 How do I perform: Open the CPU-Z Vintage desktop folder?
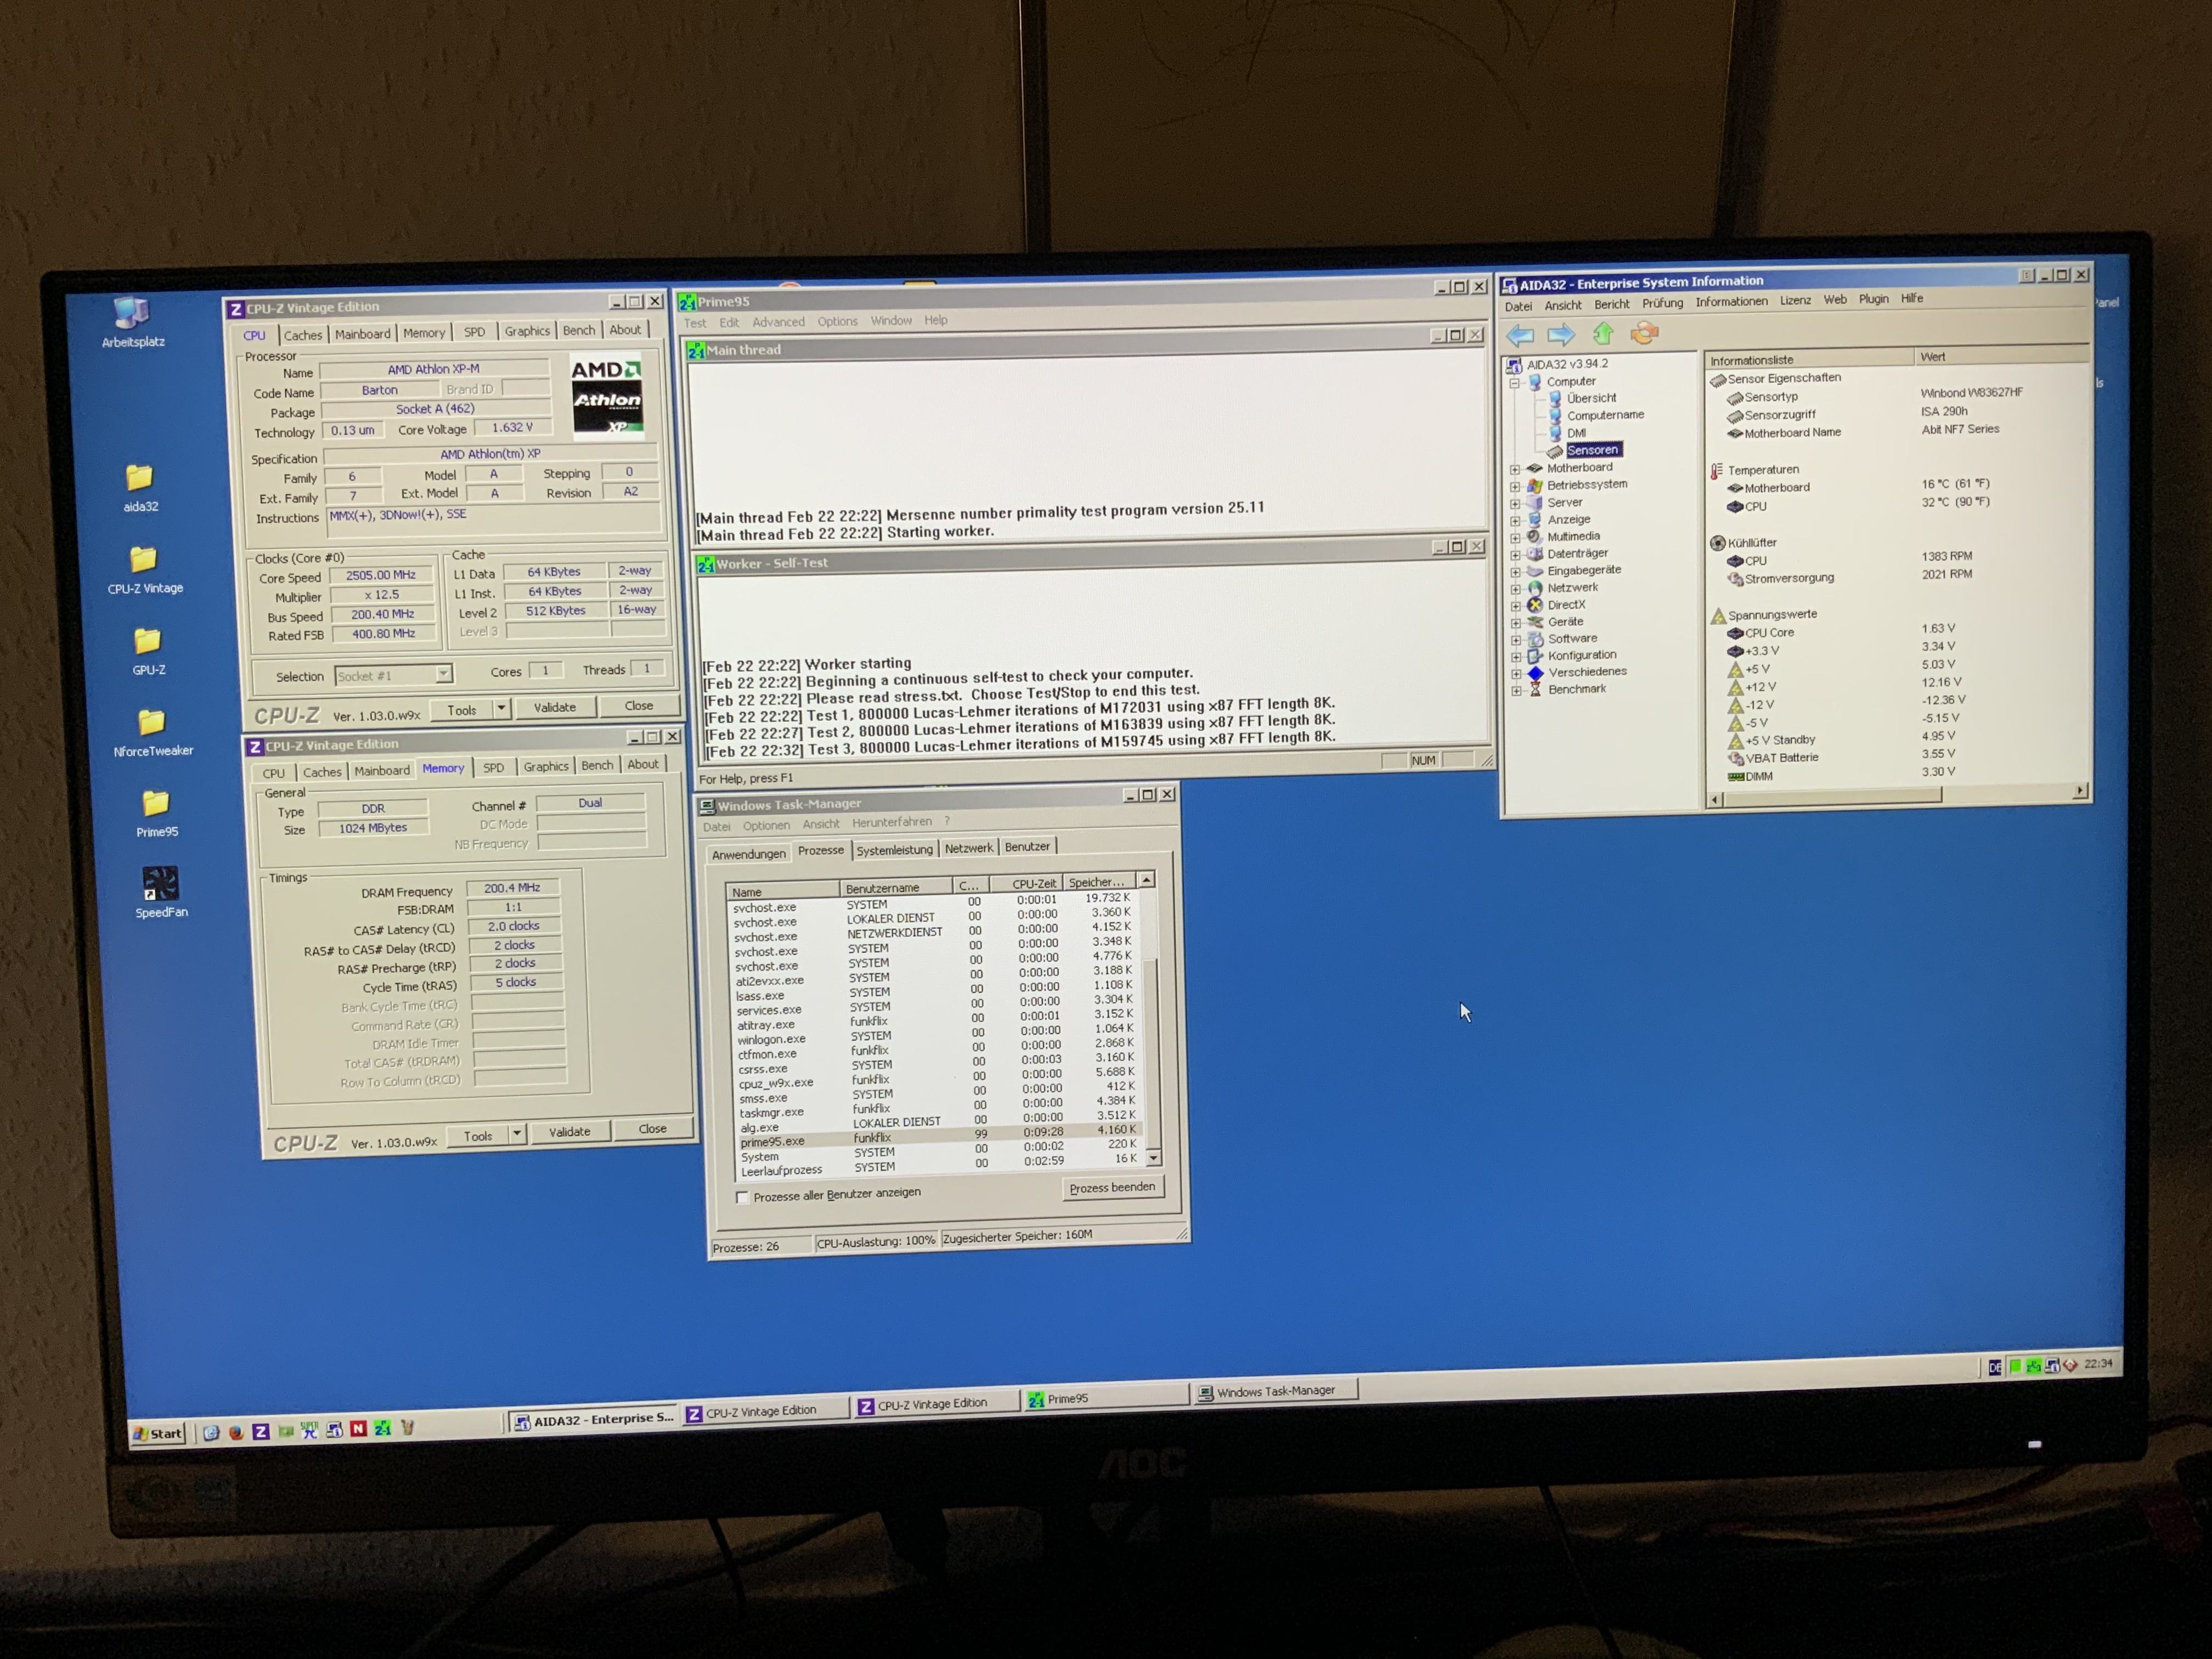[144, 569]
